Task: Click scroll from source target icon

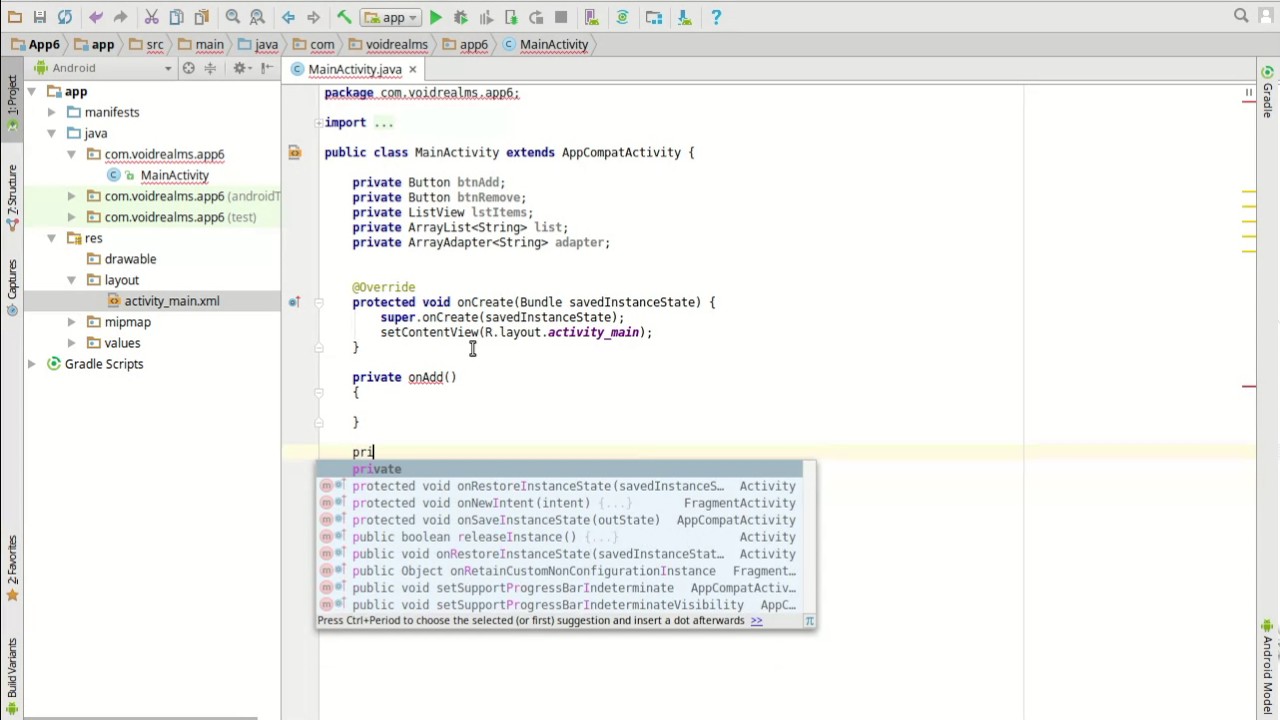Action: 188,68
